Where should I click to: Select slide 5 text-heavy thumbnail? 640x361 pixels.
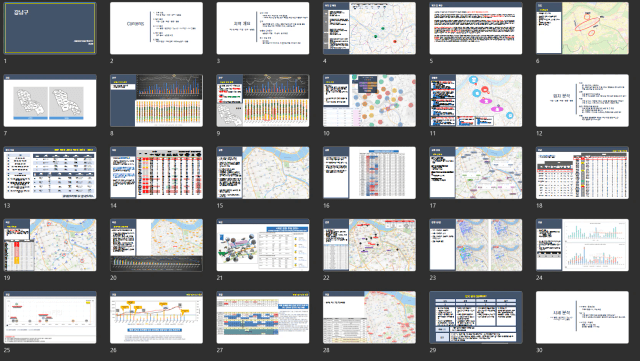pyautogui.click(x=476, y=28)
